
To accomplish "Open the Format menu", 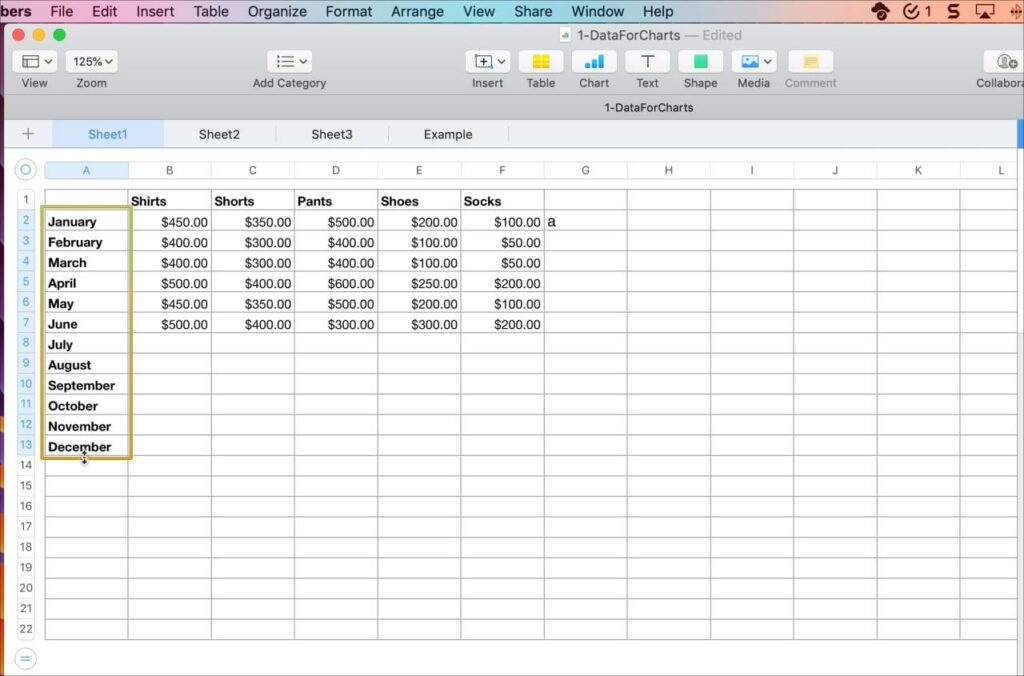I will click(x=348, y=11).
